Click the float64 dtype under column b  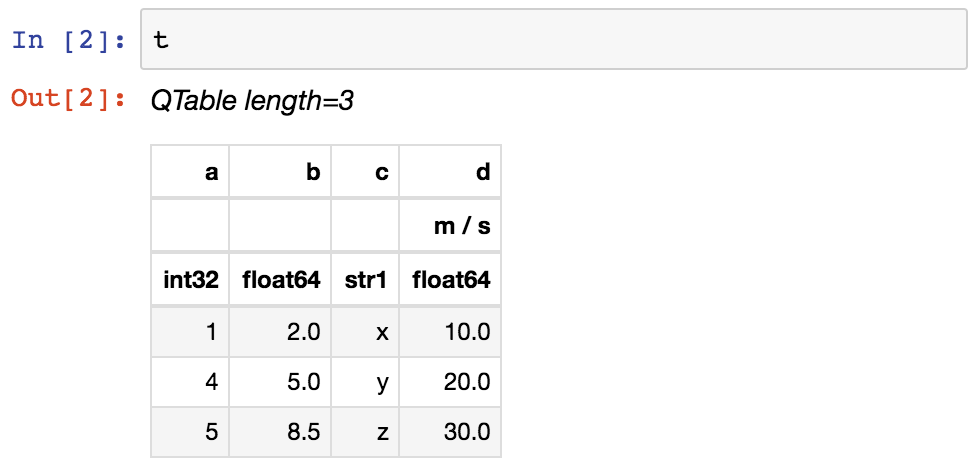tap(281, 281)
